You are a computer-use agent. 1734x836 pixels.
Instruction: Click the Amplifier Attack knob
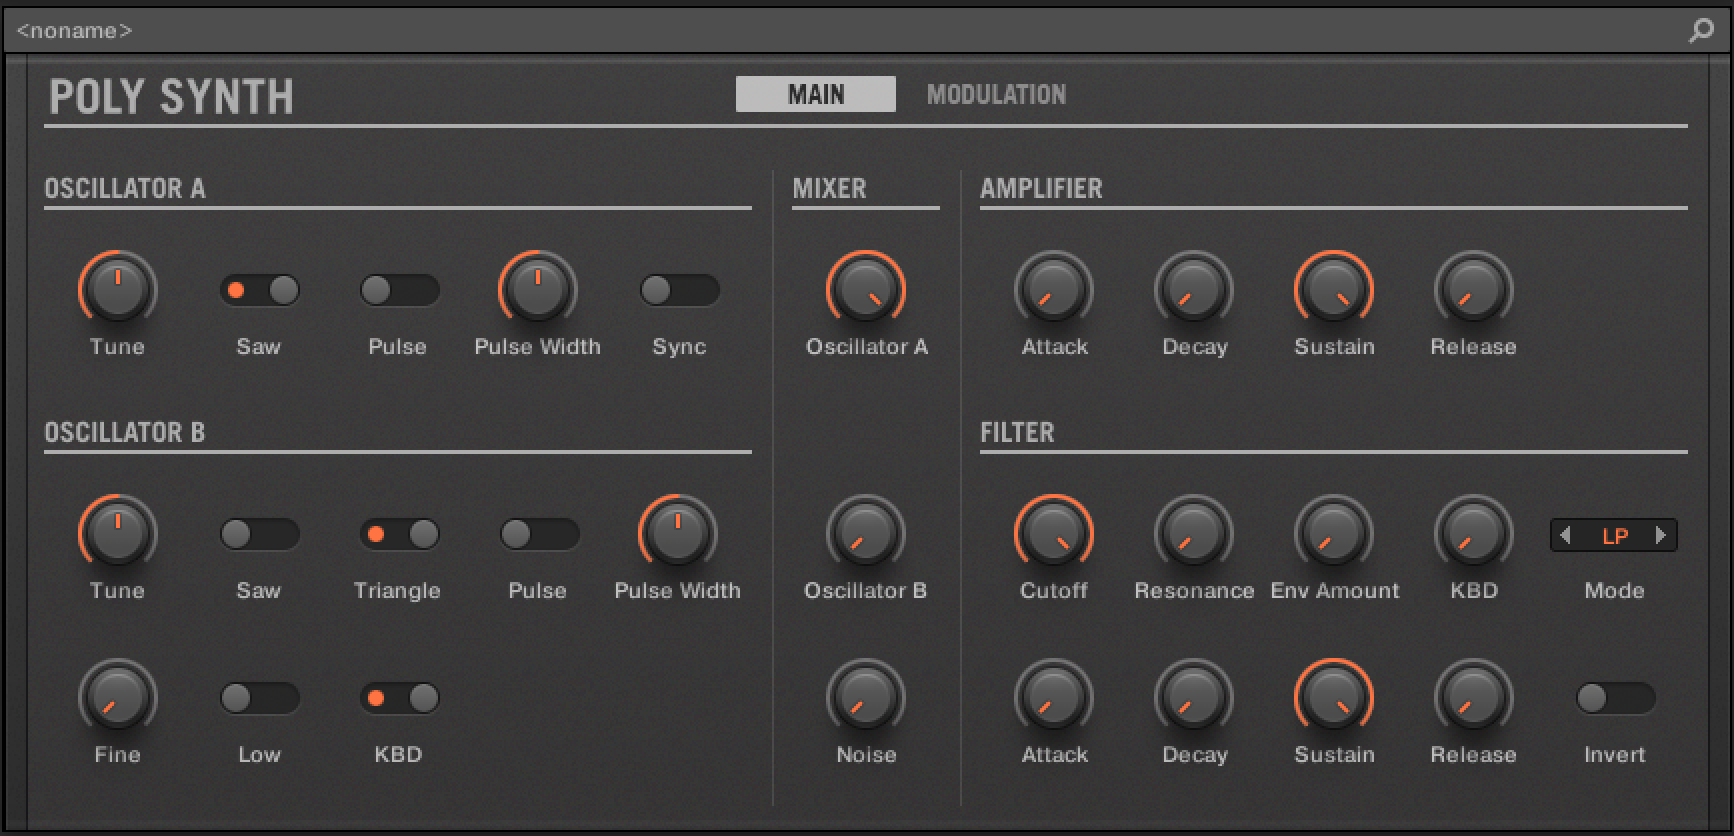tap(1054, 290)
